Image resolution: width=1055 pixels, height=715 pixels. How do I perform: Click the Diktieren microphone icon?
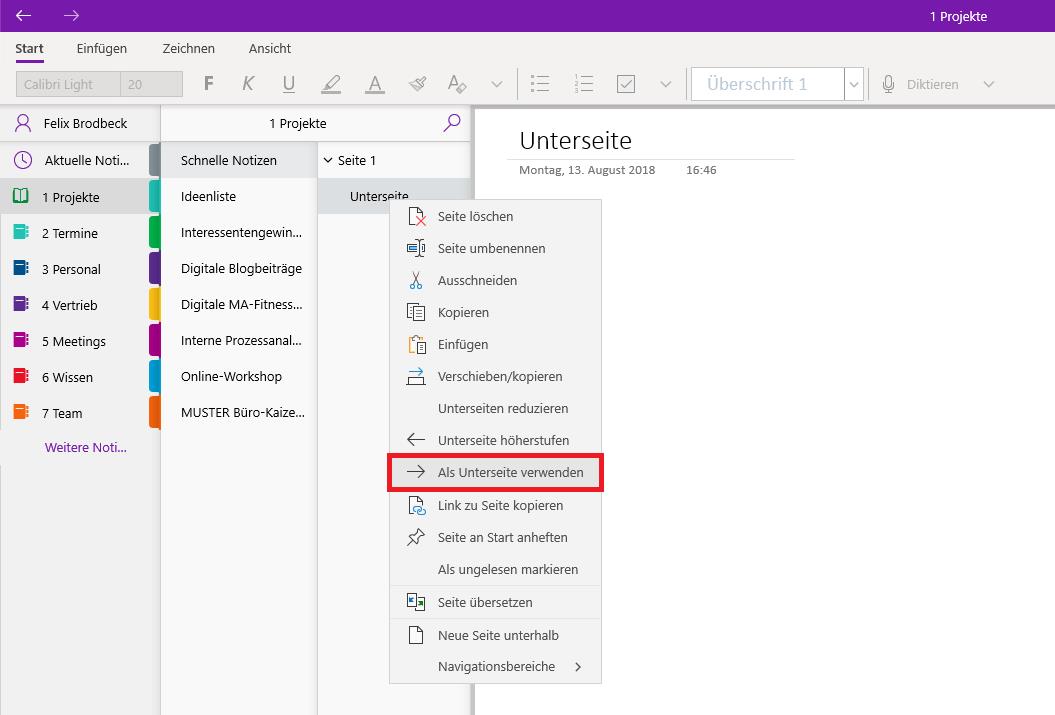coord(888,84)
